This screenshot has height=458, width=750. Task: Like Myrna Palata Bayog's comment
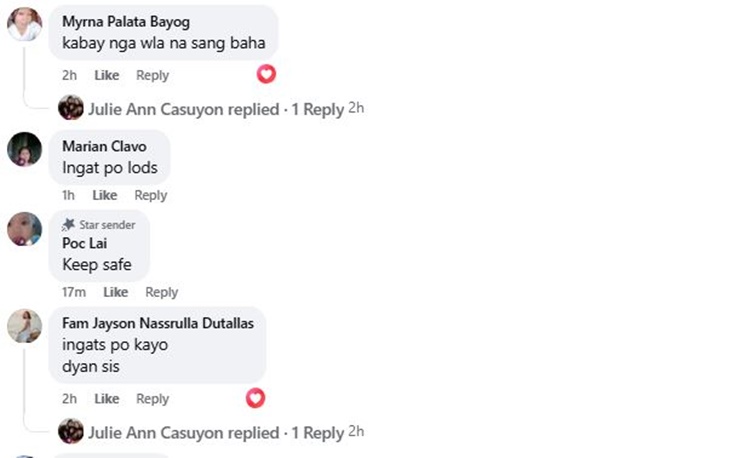pyautogui.click(x=106, y=75)
